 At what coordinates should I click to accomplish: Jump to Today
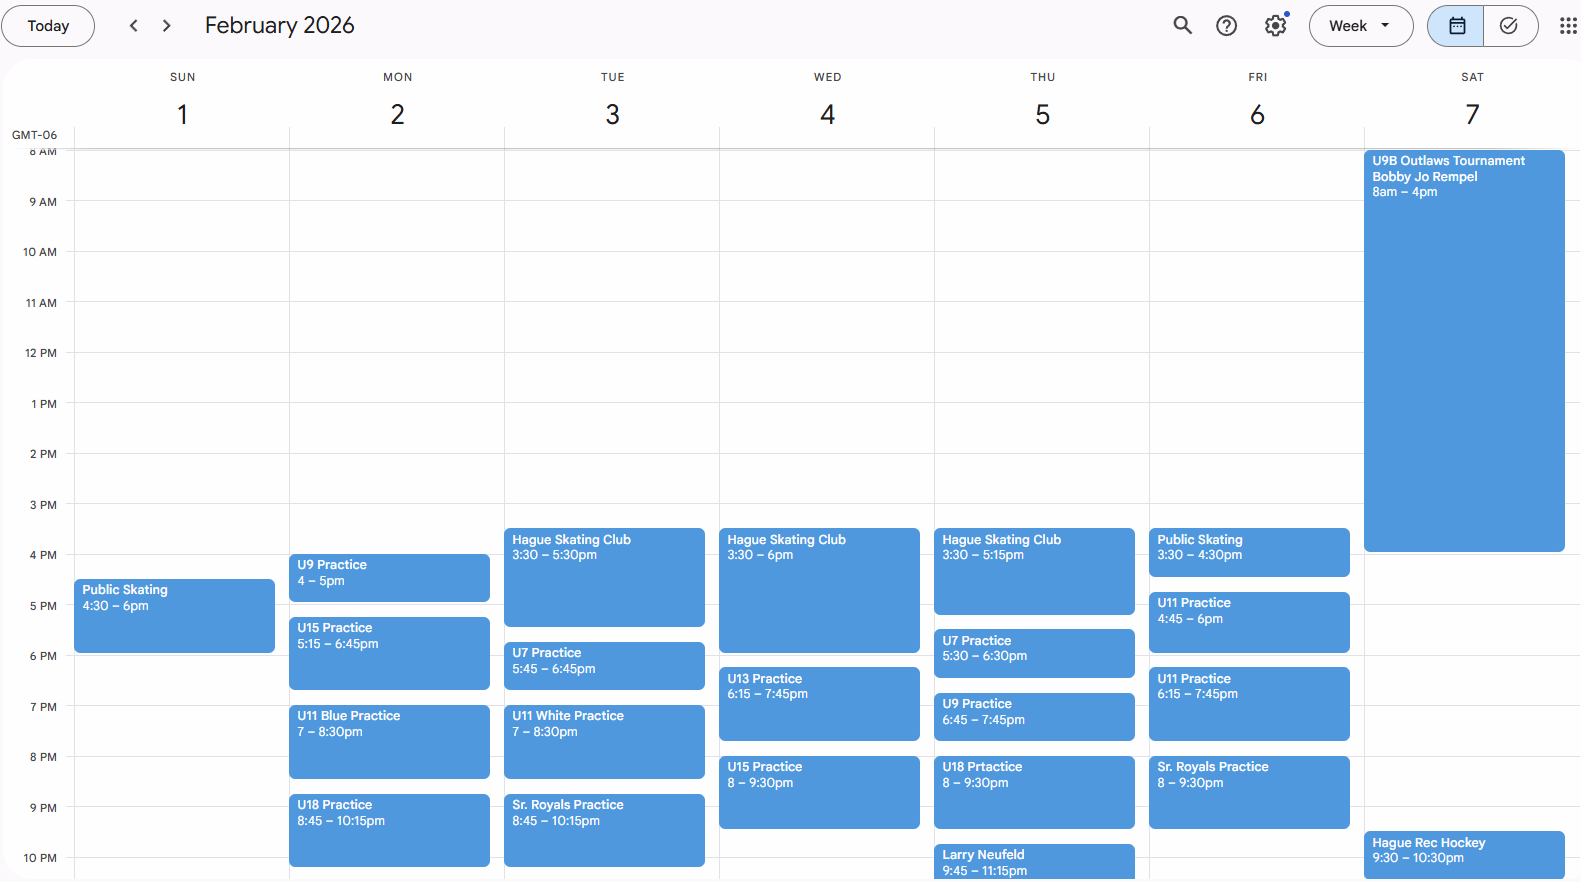click(x=48, y=26)
